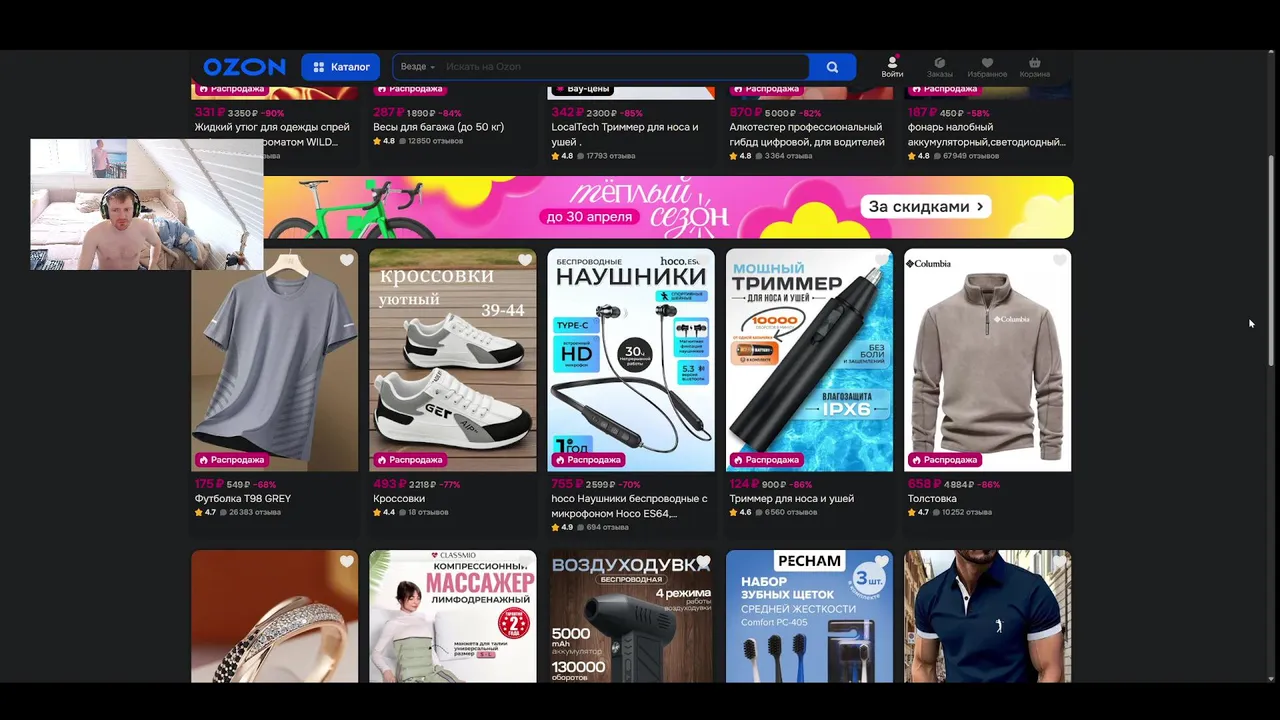Click price '658 ₽' on Толстовка card

(924, 484)
